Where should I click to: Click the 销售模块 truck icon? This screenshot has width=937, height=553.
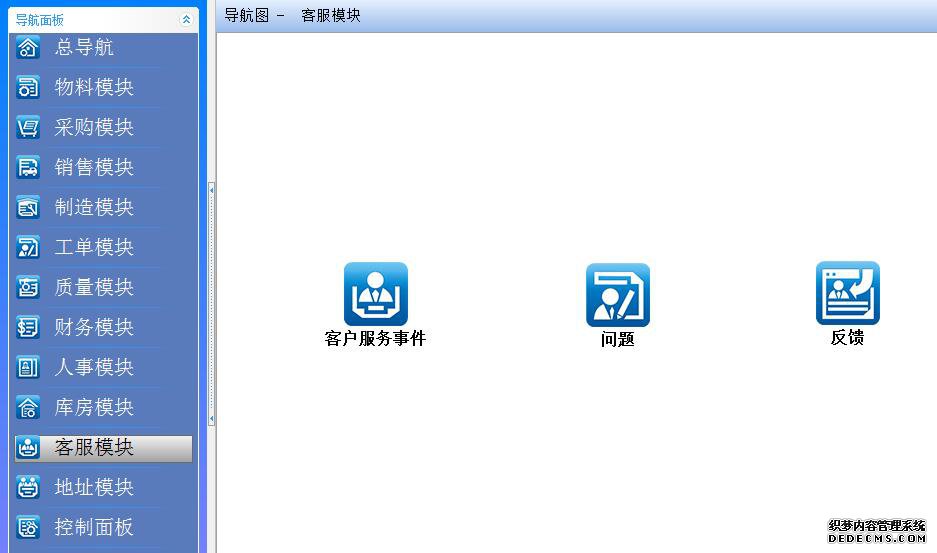27,167
